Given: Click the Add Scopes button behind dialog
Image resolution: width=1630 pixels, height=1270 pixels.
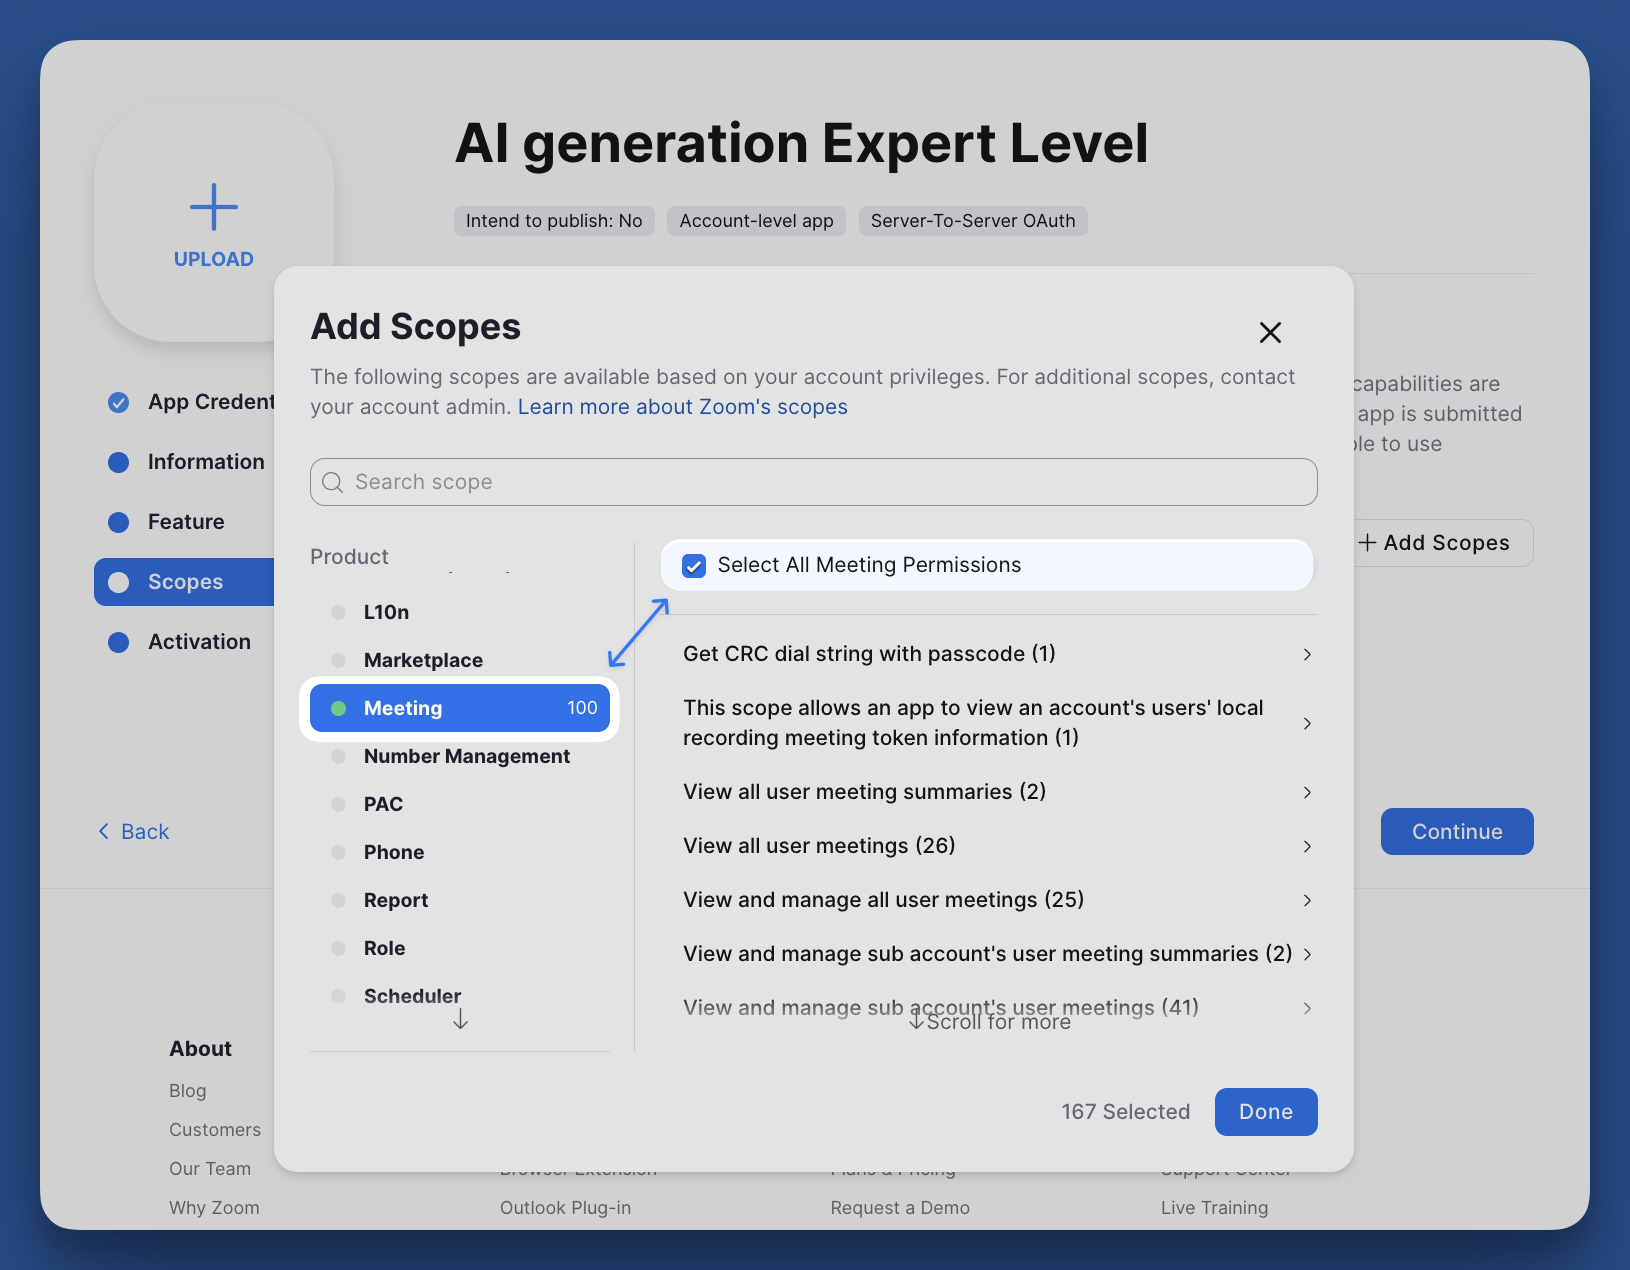Looking at the screenshot, I should click(x=1443, y=543).
